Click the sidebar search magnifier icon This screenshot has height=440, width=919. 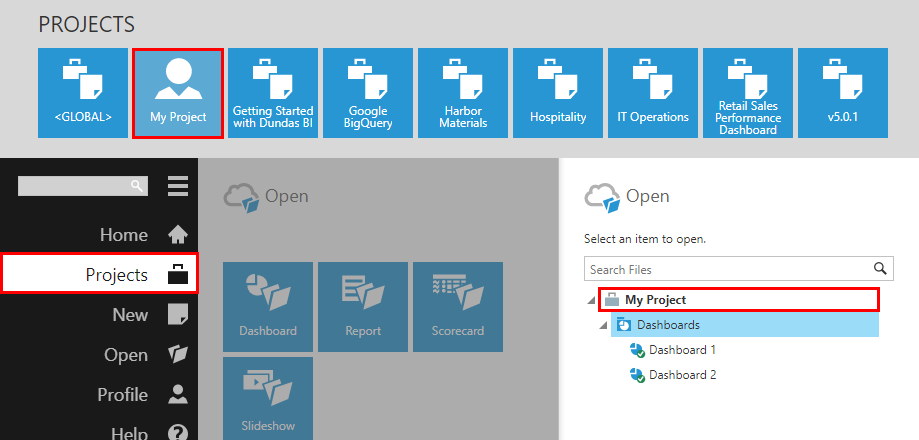click(x=137, y=186)
